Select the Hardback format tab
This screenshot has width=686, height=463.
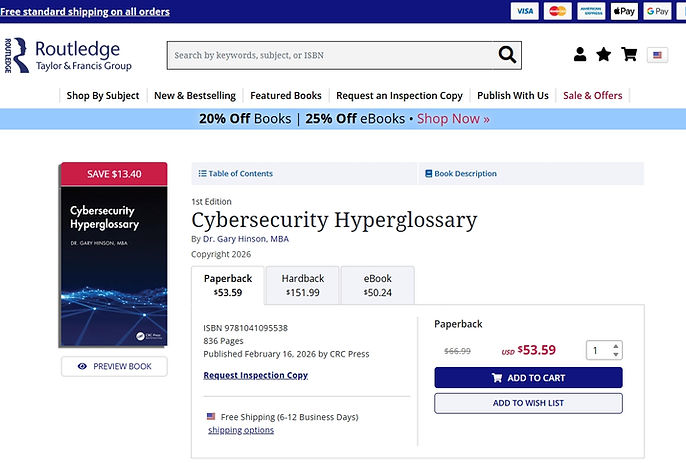(303, 285)
